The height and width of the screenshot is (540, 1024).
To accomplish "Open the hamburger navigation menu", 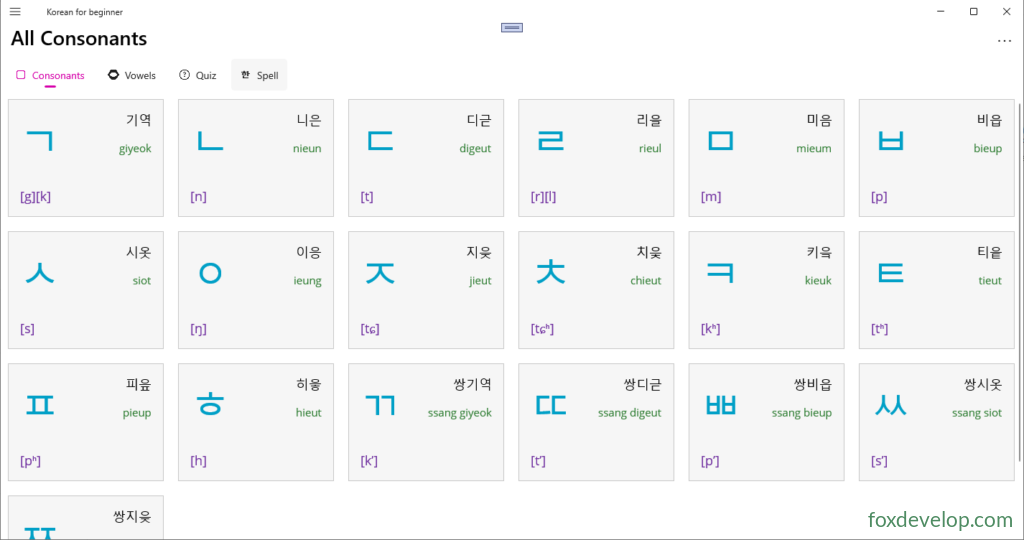I will (x=15, y=12).
